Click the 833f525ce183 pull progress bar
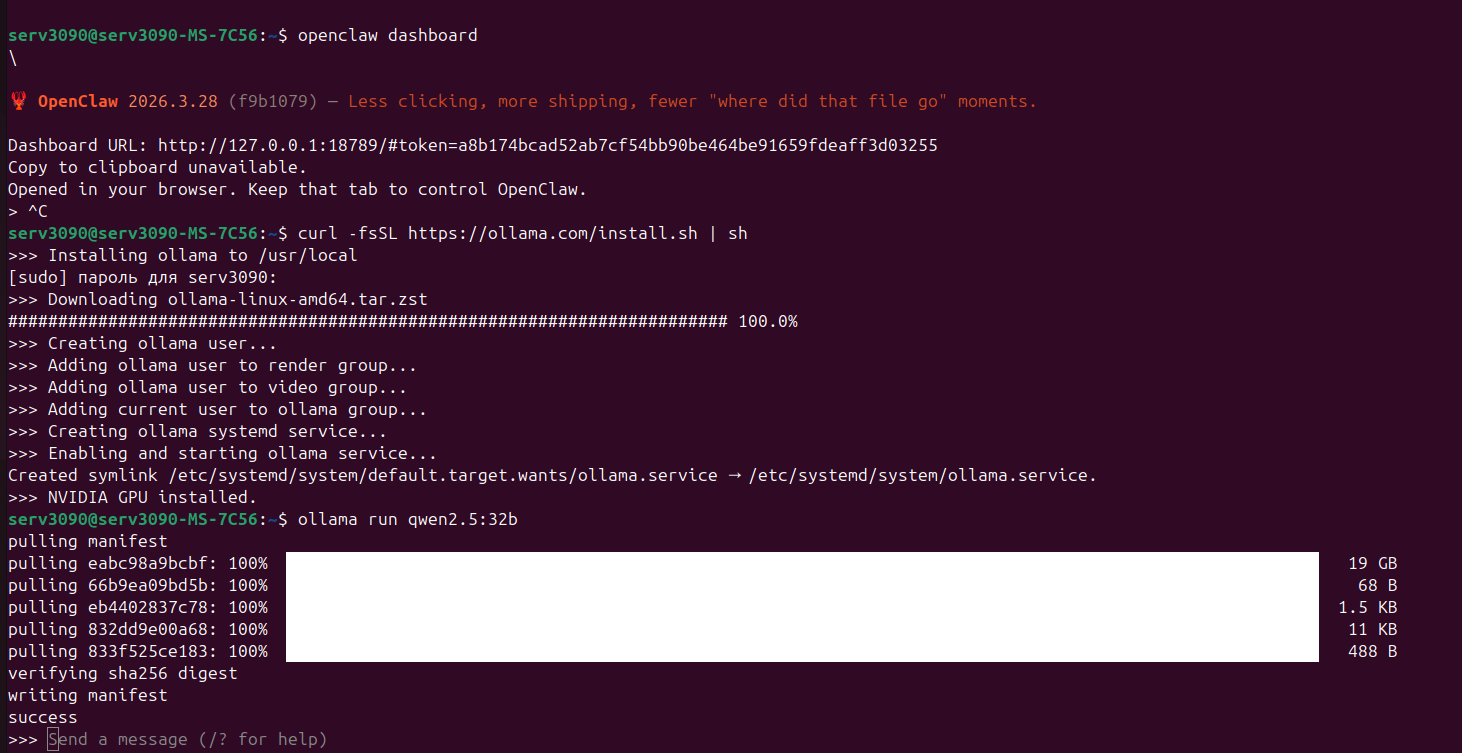The width and height of the screenshot is (1462, 753). coord(802,651)
